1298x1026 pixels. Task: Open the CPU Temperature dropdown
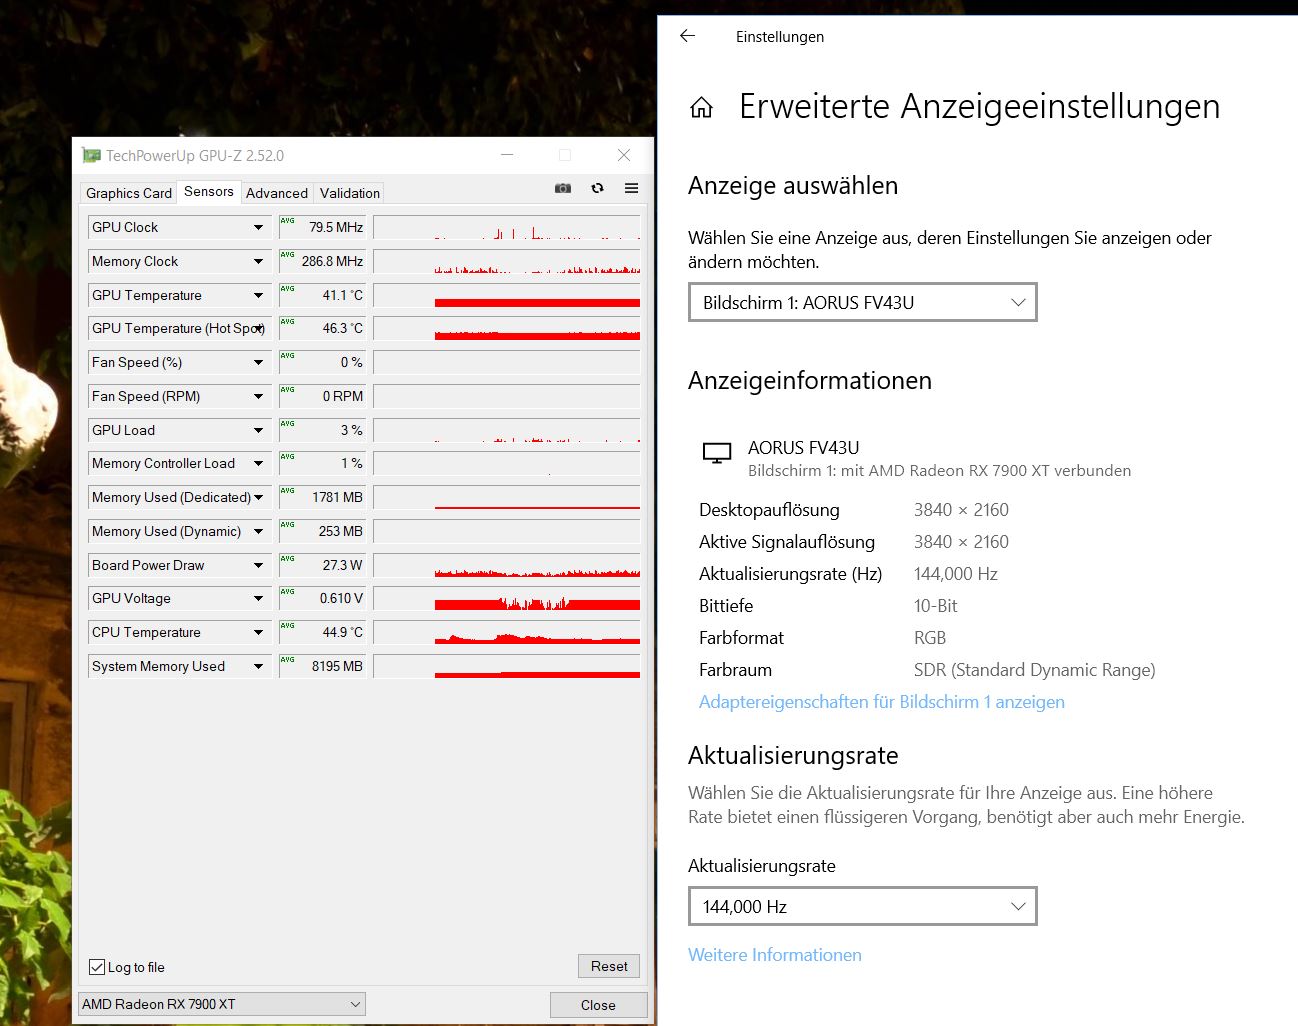tap(258, 633)
